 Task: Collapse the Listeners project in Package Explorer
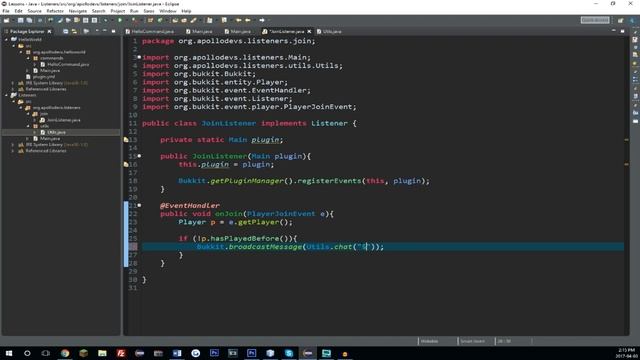pyautogui.click(x=7, y=95)
